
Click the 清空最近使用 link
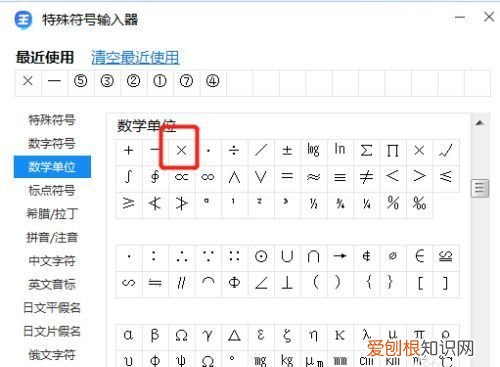(x=135, y=57)
